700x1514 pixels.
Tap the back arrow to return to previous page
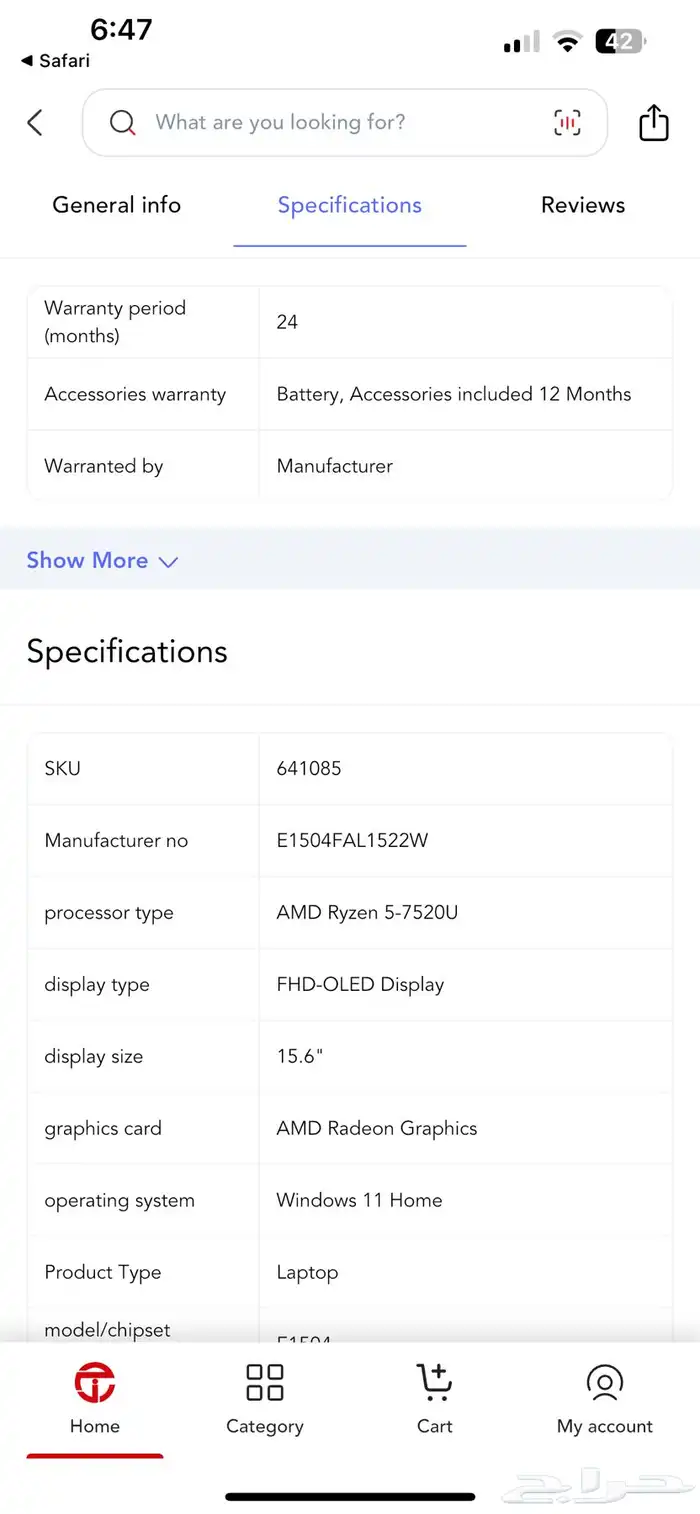(x=35, y=122)
